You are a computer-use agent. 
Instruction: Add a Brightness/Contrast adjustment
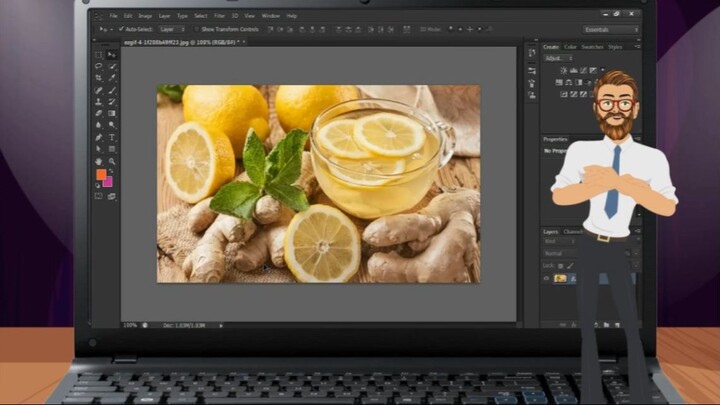(x=563, y=70)
